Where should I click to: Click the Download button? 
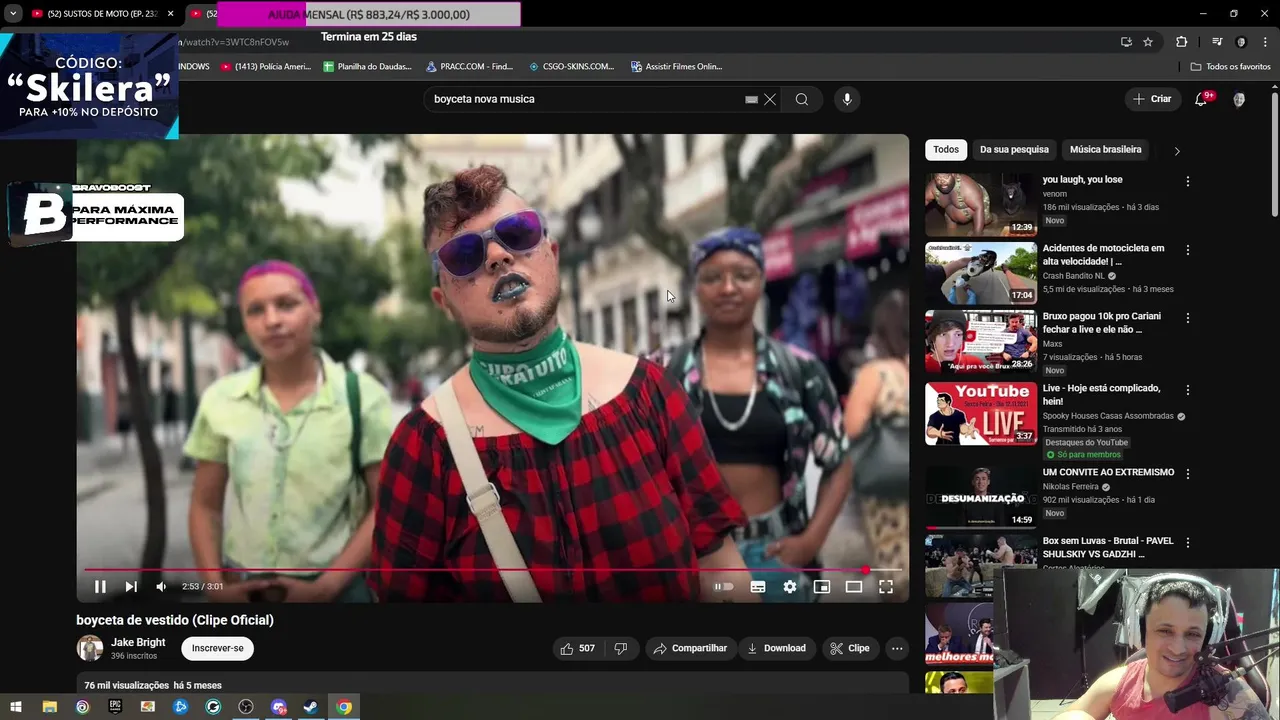click(x=777, y=648)
